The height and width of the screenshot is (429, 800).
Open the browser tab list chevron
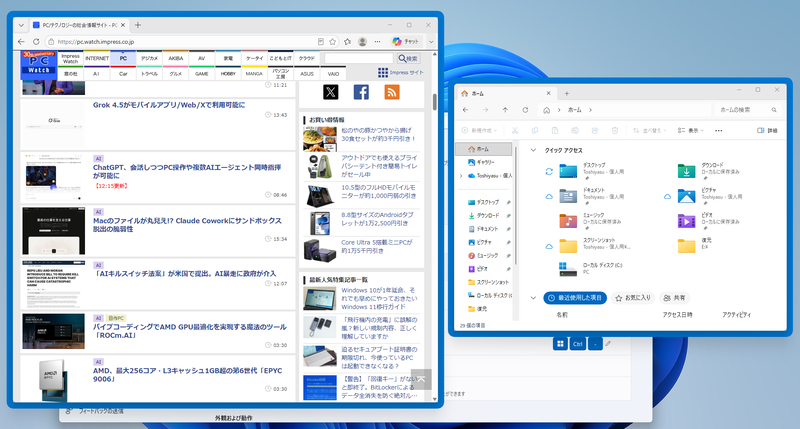point(21,24)
